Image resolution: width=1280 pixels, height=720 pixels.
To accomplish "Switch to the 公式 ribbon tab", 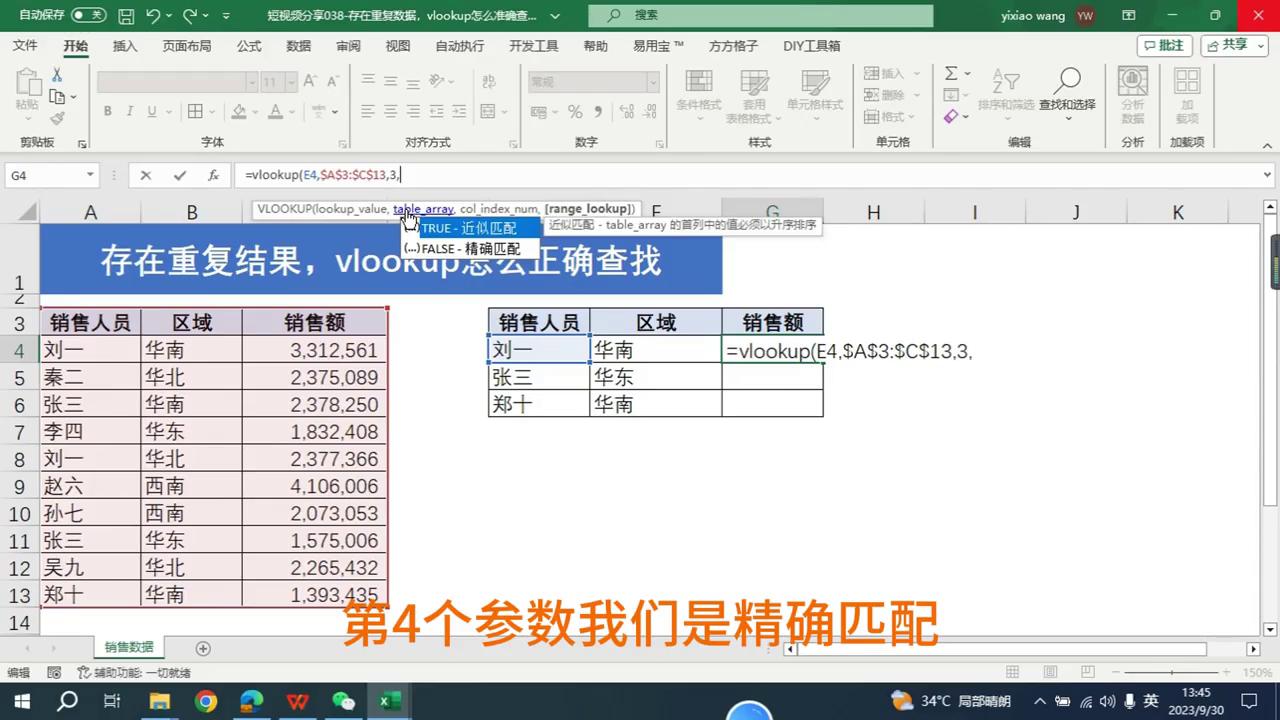I will pyautogui.click(x=248, y=45).
